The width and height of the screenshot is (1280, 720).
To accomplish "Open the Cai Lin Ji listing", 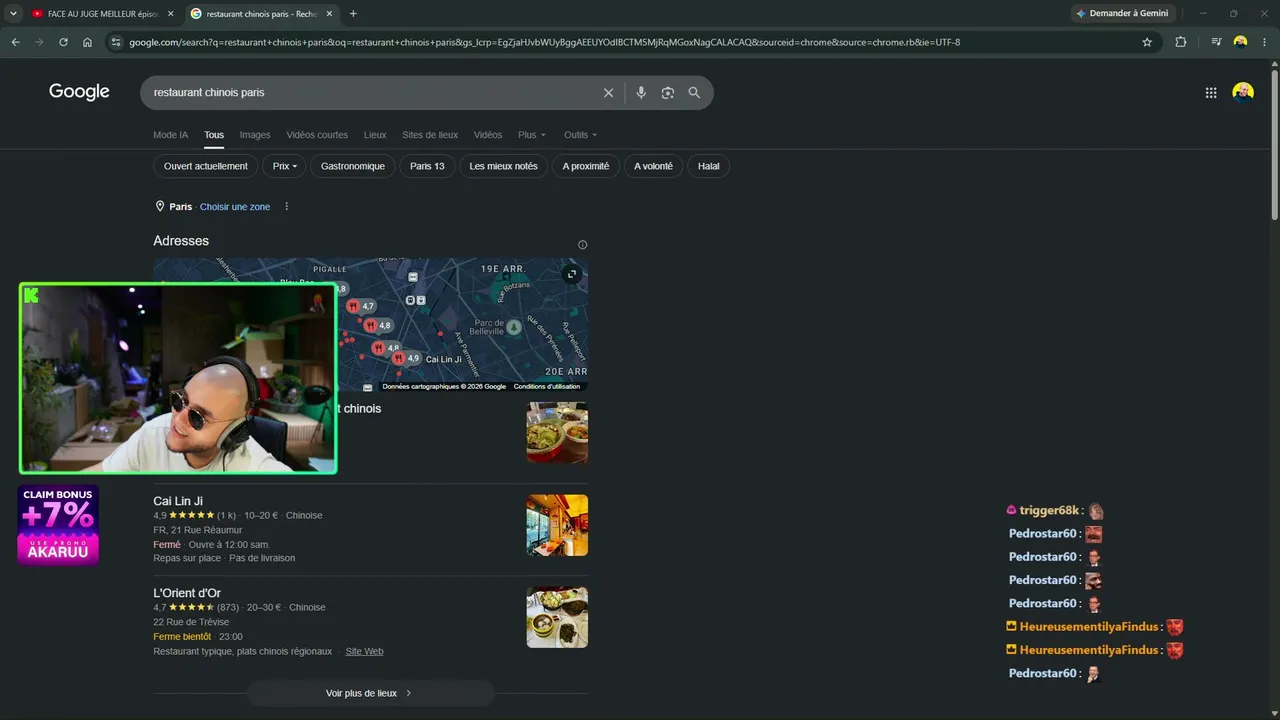I will coord(178,501).
